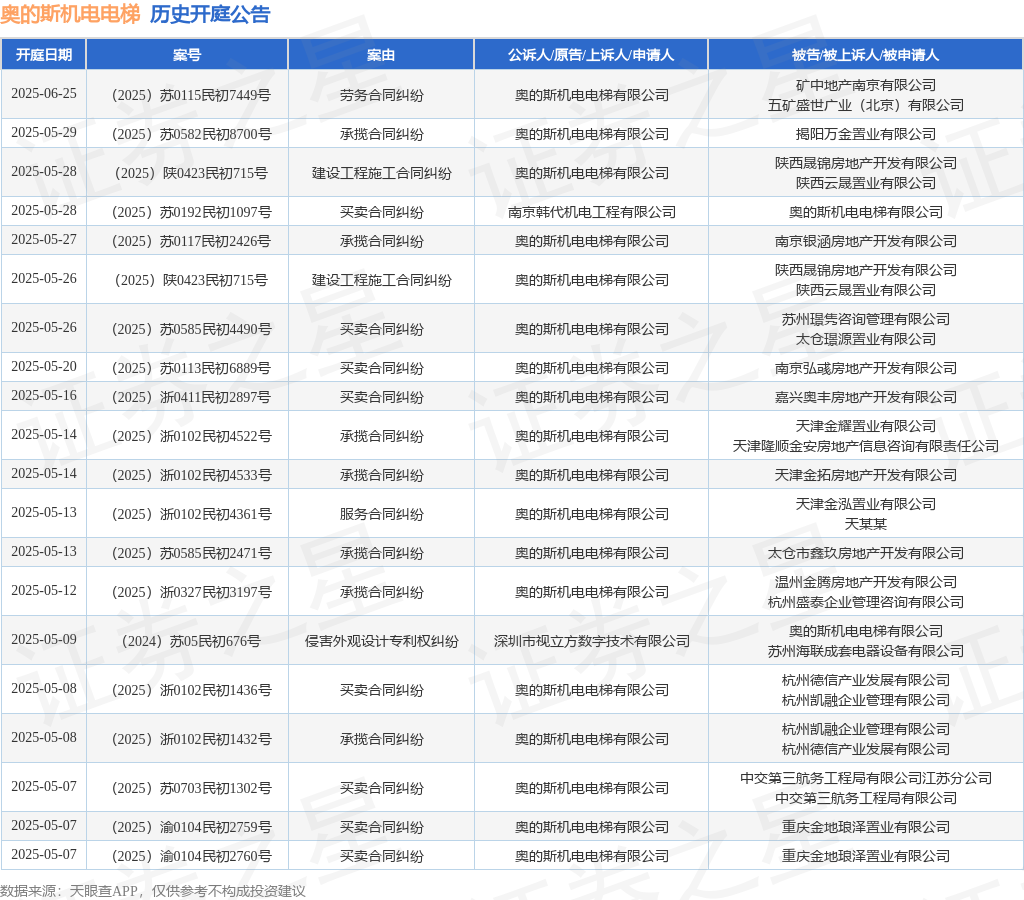This screenshot has height=900, width=1024.
Task: Click defendant "天津金泓置业有限公司"
Action: pyautogui.click(x=865, y=504)
